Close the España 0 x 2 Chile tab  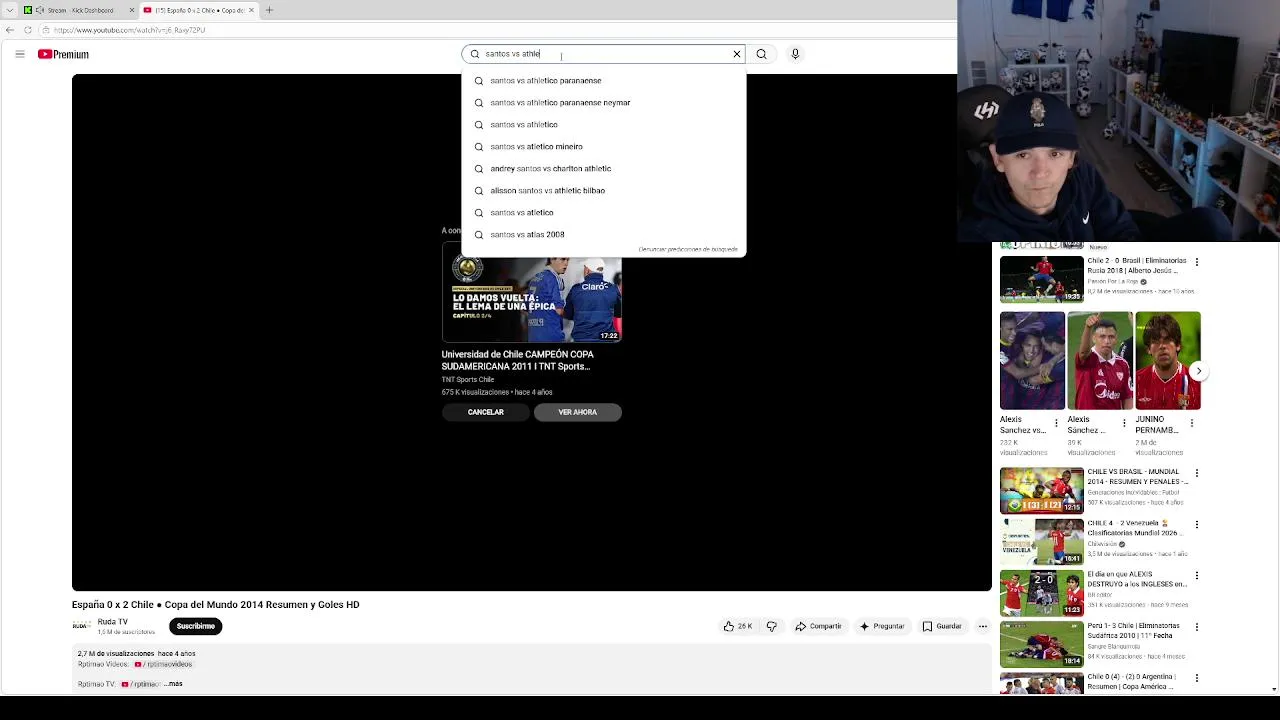tap(251, 10)
